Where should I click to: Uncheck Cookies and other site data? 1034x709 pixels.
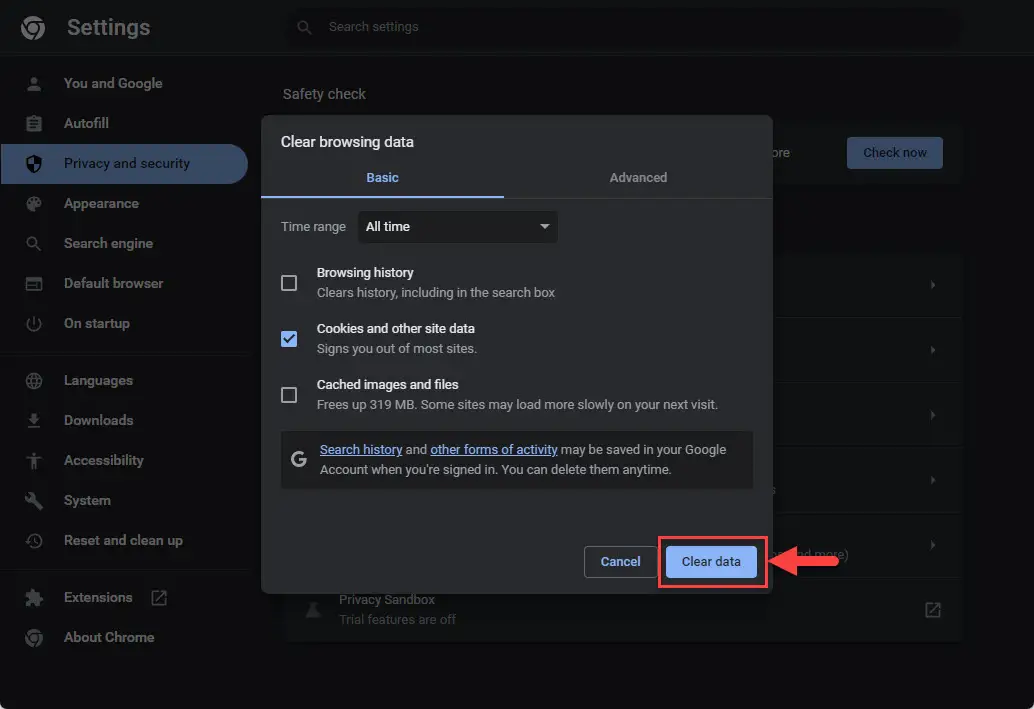289,339
